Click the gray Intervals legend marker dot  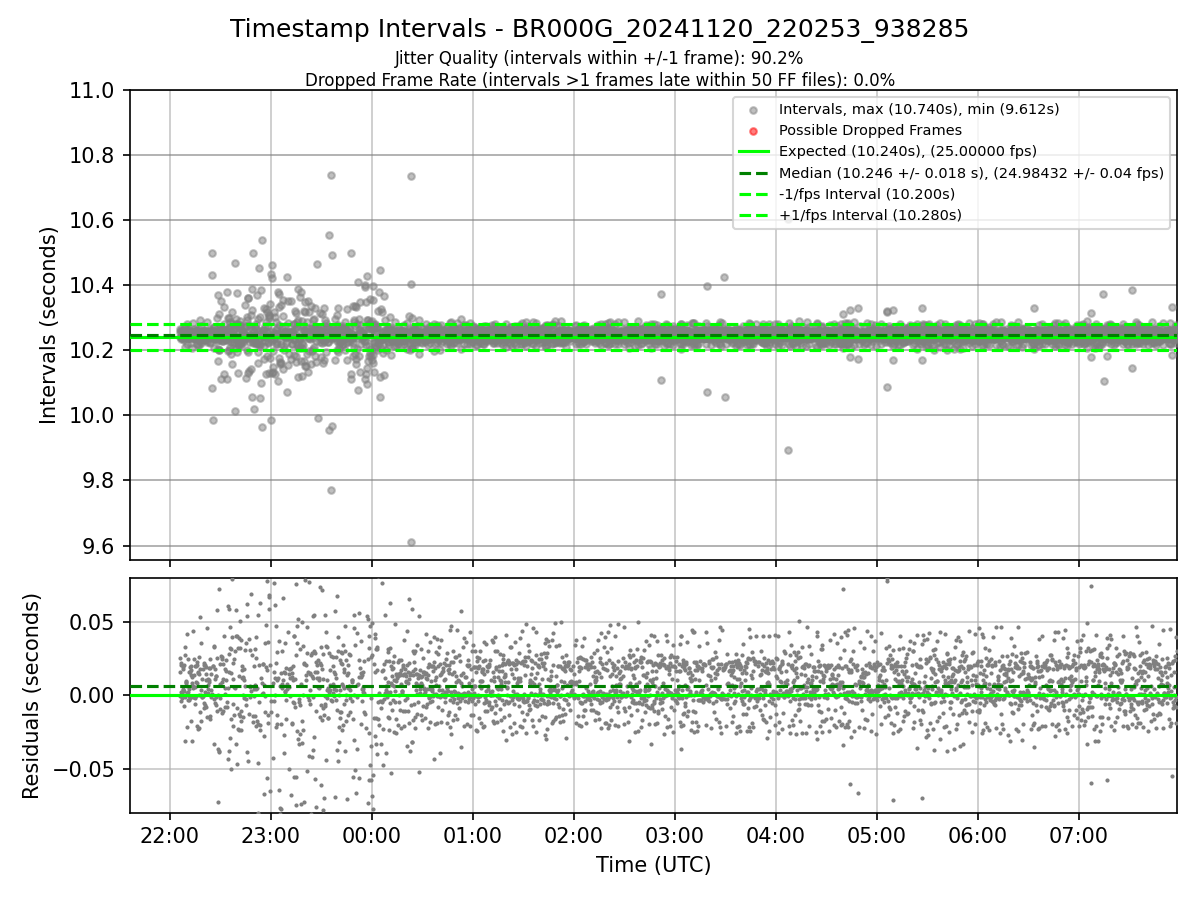[753, 110]
